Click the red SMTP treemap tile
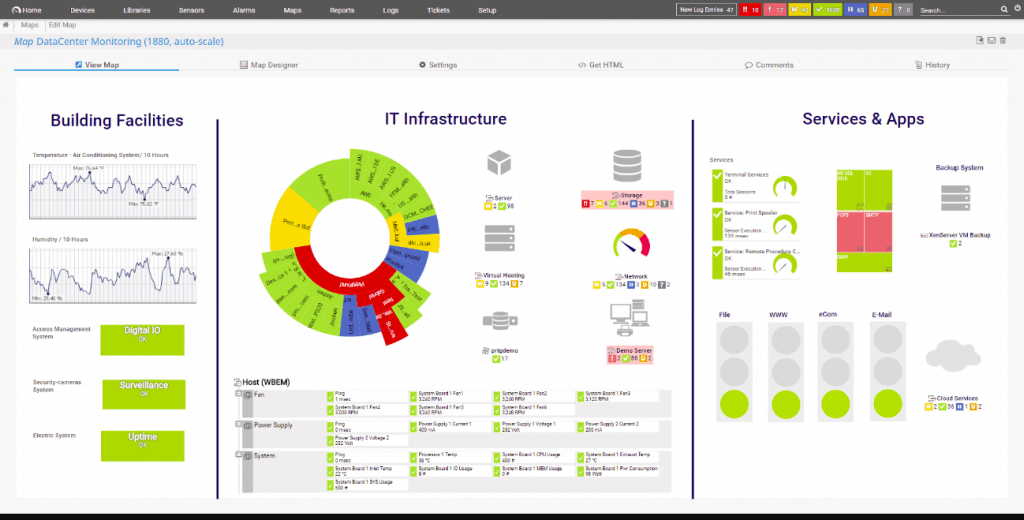Image resolution: width=1024 pixels, height=520 pixels. [878, 233]
